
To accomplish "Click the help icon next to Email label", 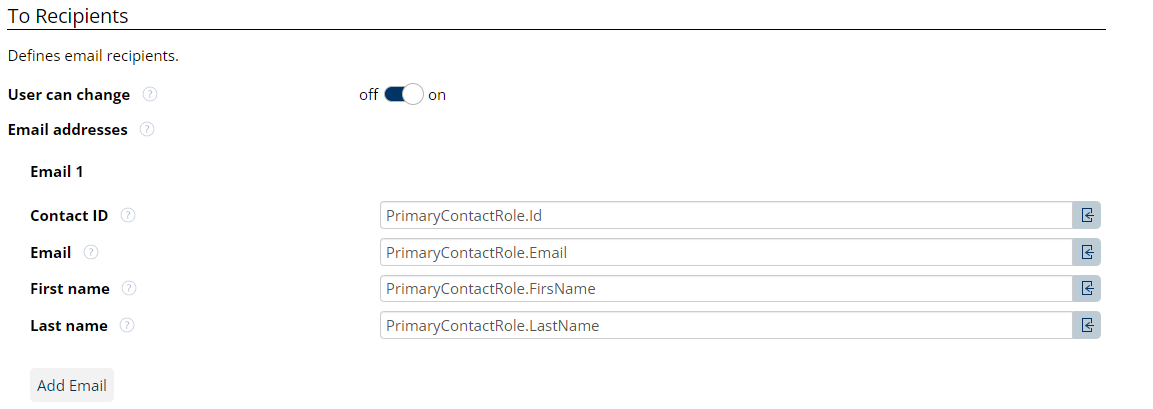I will 91,252.
